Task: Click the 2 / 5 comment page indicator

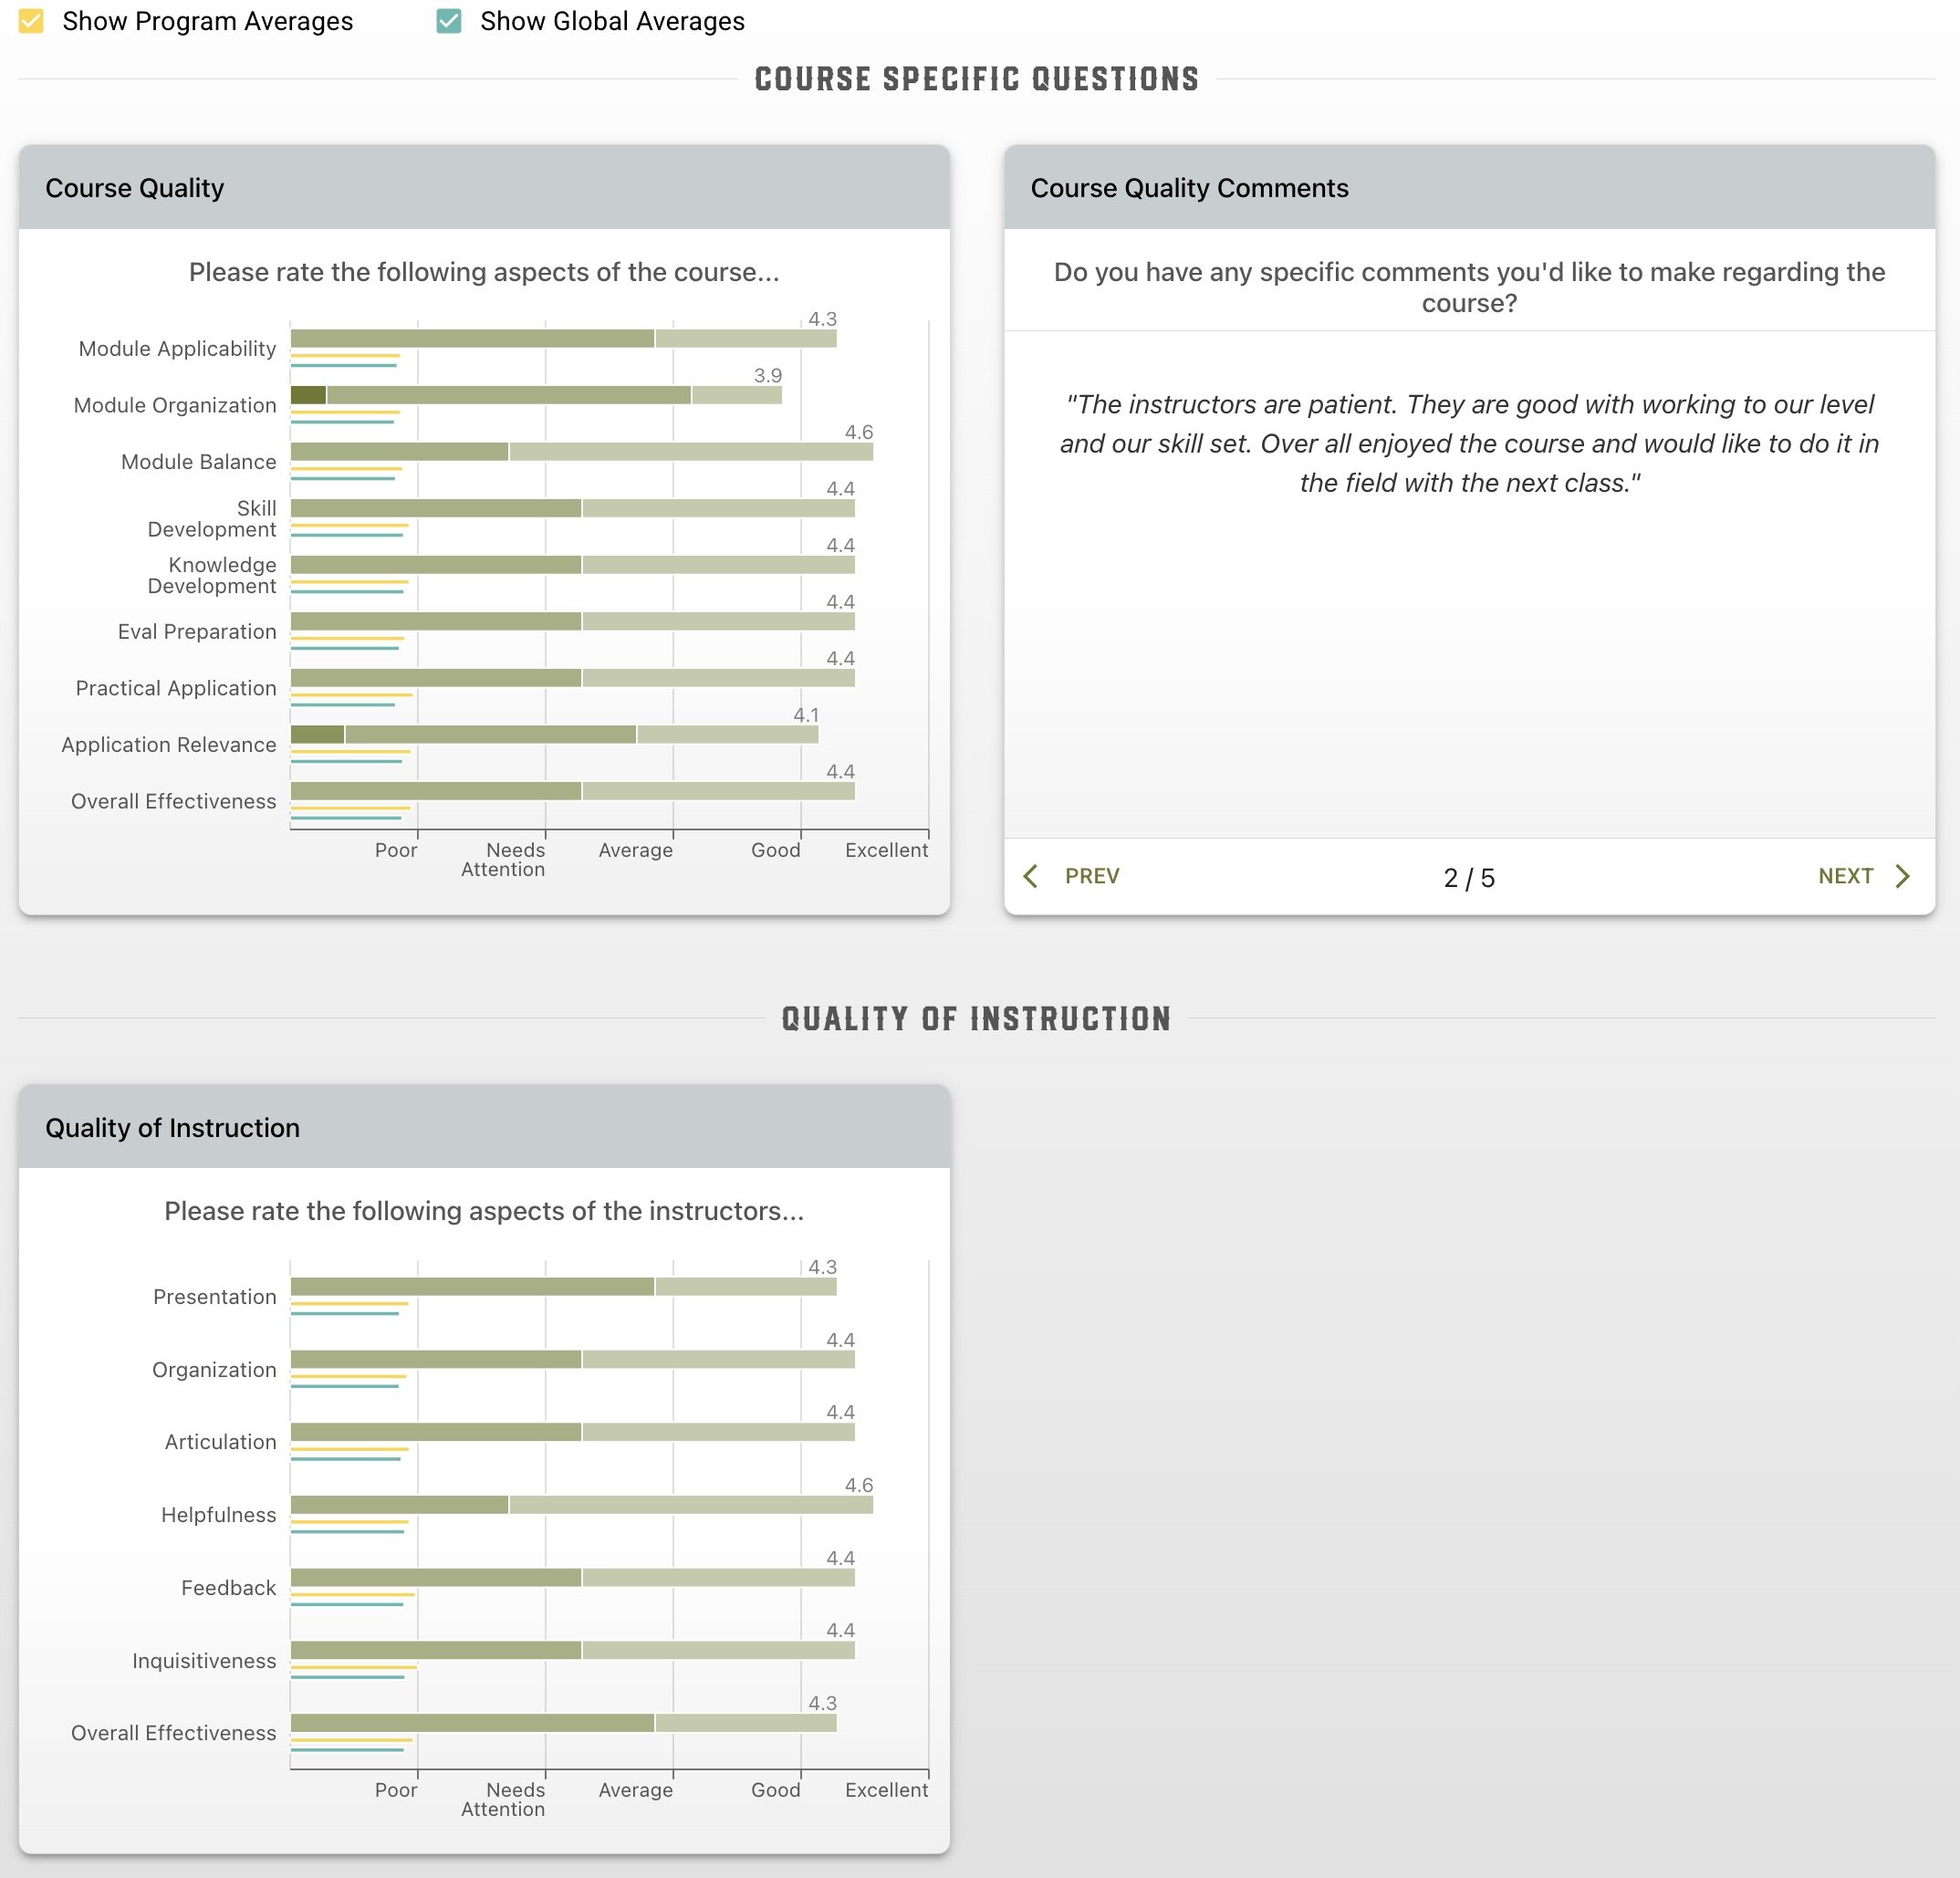Action: click(1468, 878)
